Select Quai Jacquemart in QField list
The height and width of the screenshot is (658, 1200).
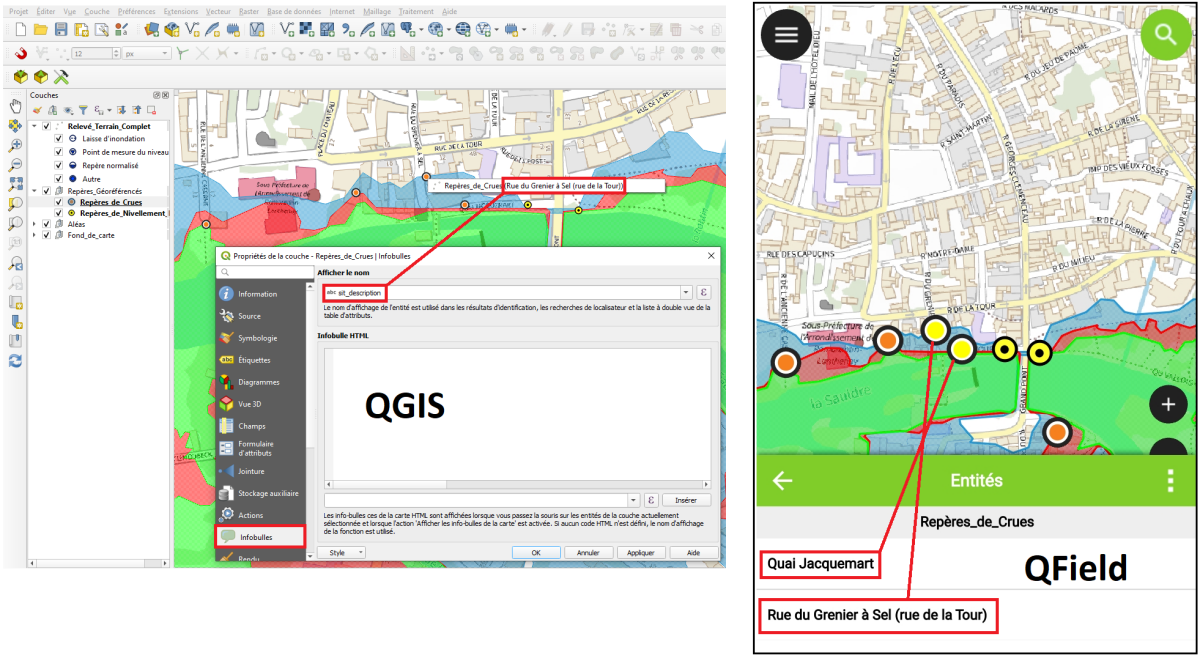[x=821, y=564]
